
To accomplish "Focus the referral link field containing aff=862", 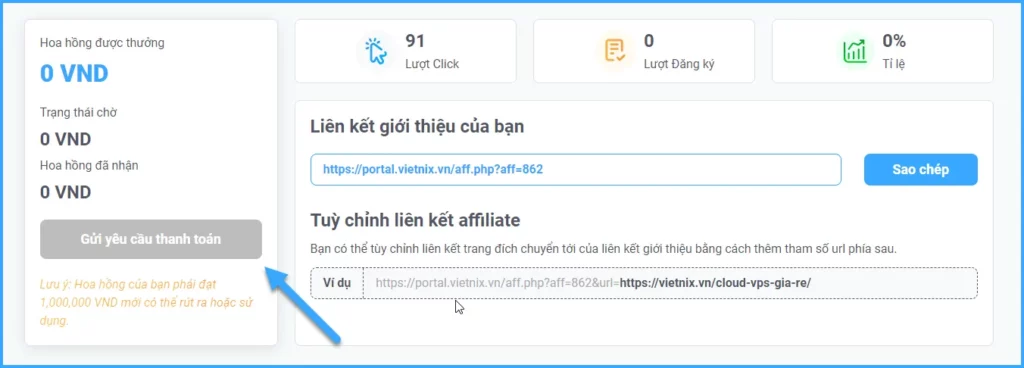I will pos(575,170).
